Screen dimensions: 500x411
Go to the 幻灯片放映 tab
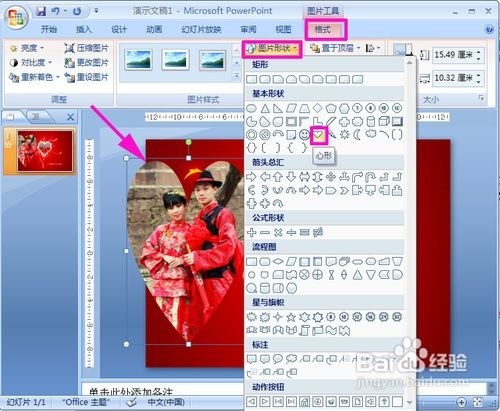click(201, 29)
